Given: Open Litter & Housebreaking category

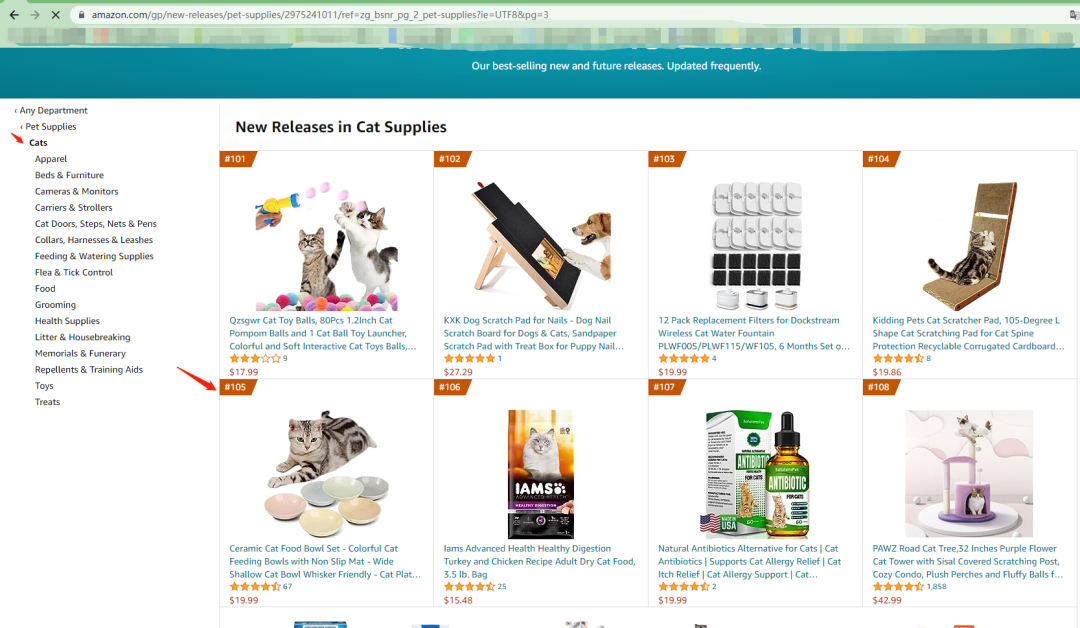Looking at the screenshot, I should pos(83,337).
